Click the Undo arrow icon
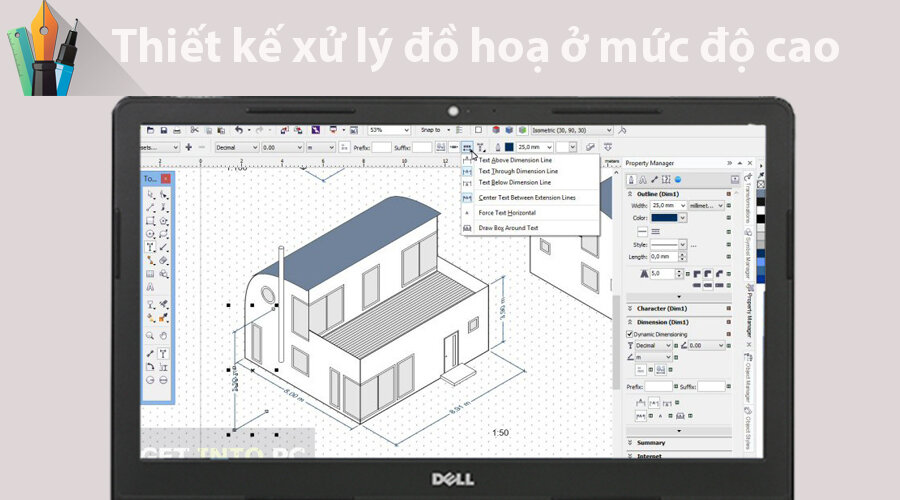The height and width of the screenshot is (500, 900). (x=238, y=130)
